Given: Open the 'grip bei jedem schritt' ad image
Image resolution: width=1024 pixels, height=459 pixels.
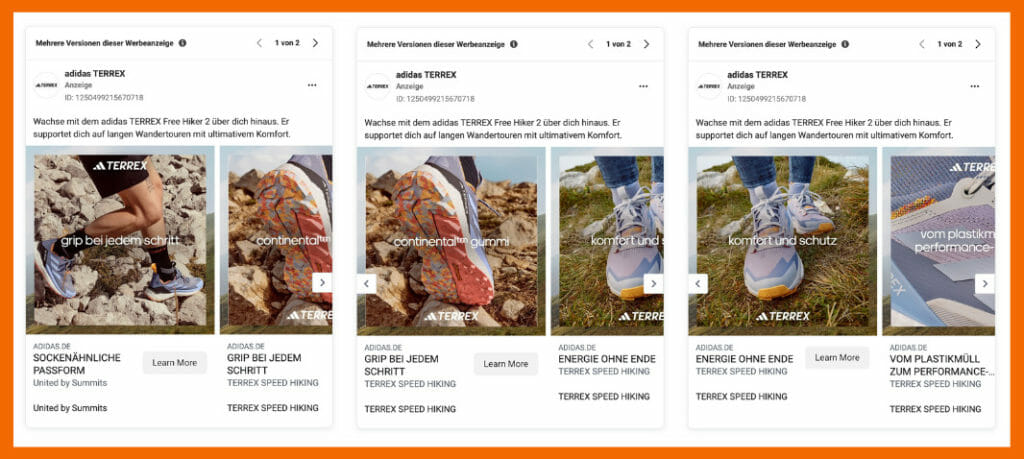Looking at the screenshot, I should [120, 240].
